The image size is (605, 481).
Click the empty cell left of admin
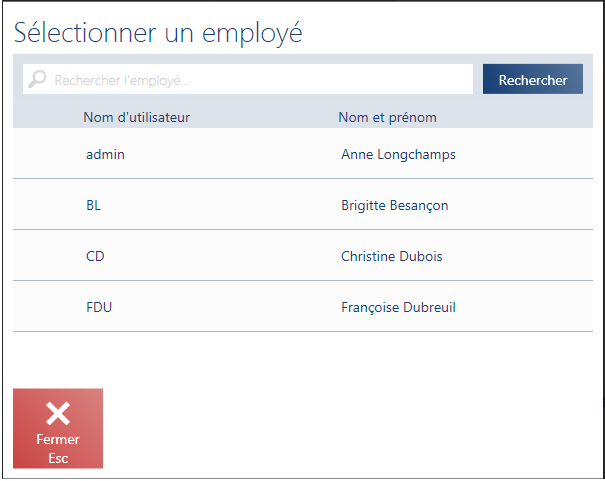pyautogui.click(x=48, y=154)
